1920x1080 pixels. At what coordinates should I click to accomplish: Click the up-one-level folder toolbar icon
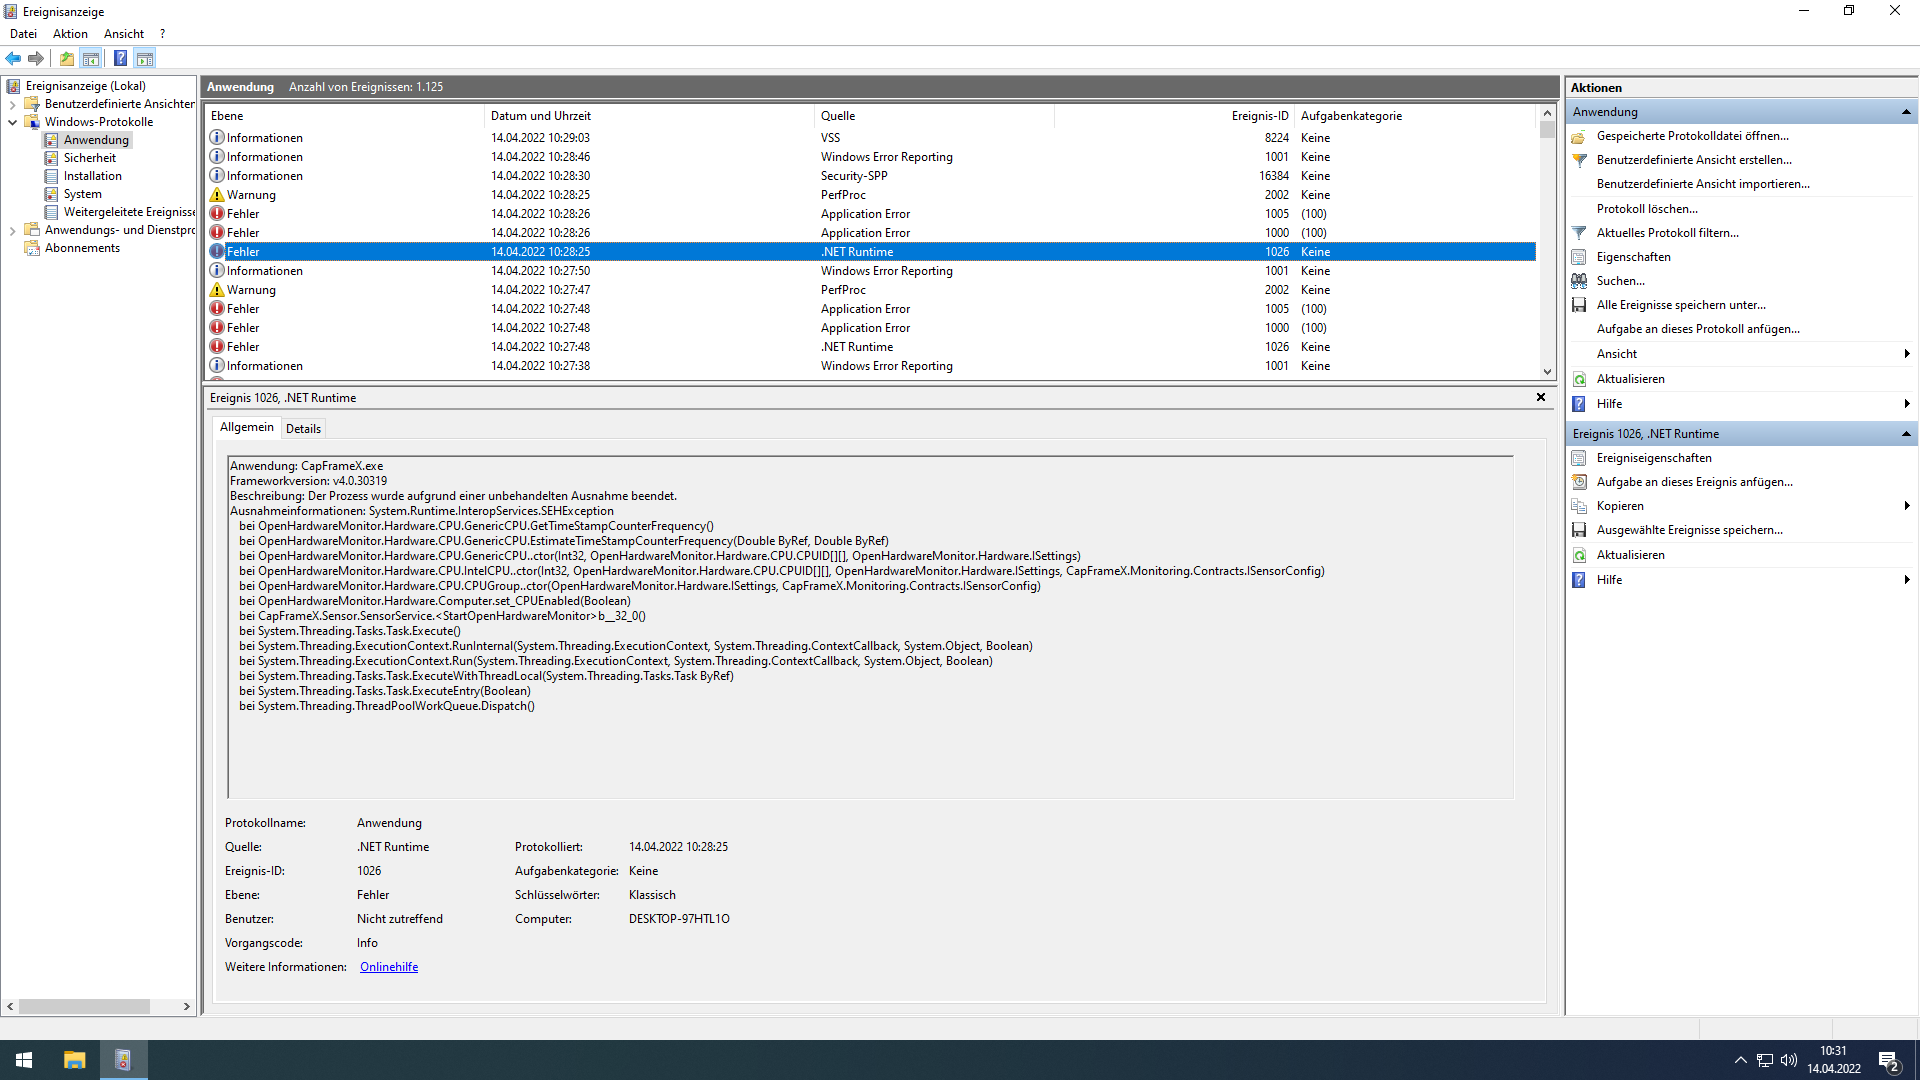67,58
